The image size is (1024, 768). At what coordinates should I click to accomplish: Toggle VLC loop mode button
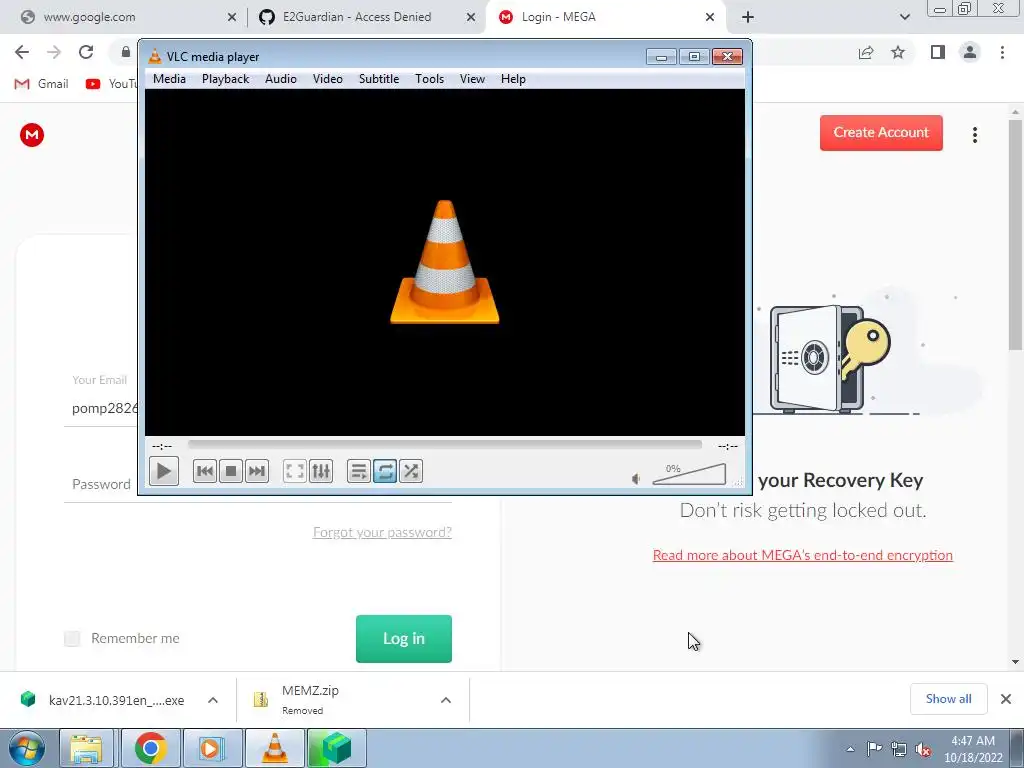(x=385, y=471)
